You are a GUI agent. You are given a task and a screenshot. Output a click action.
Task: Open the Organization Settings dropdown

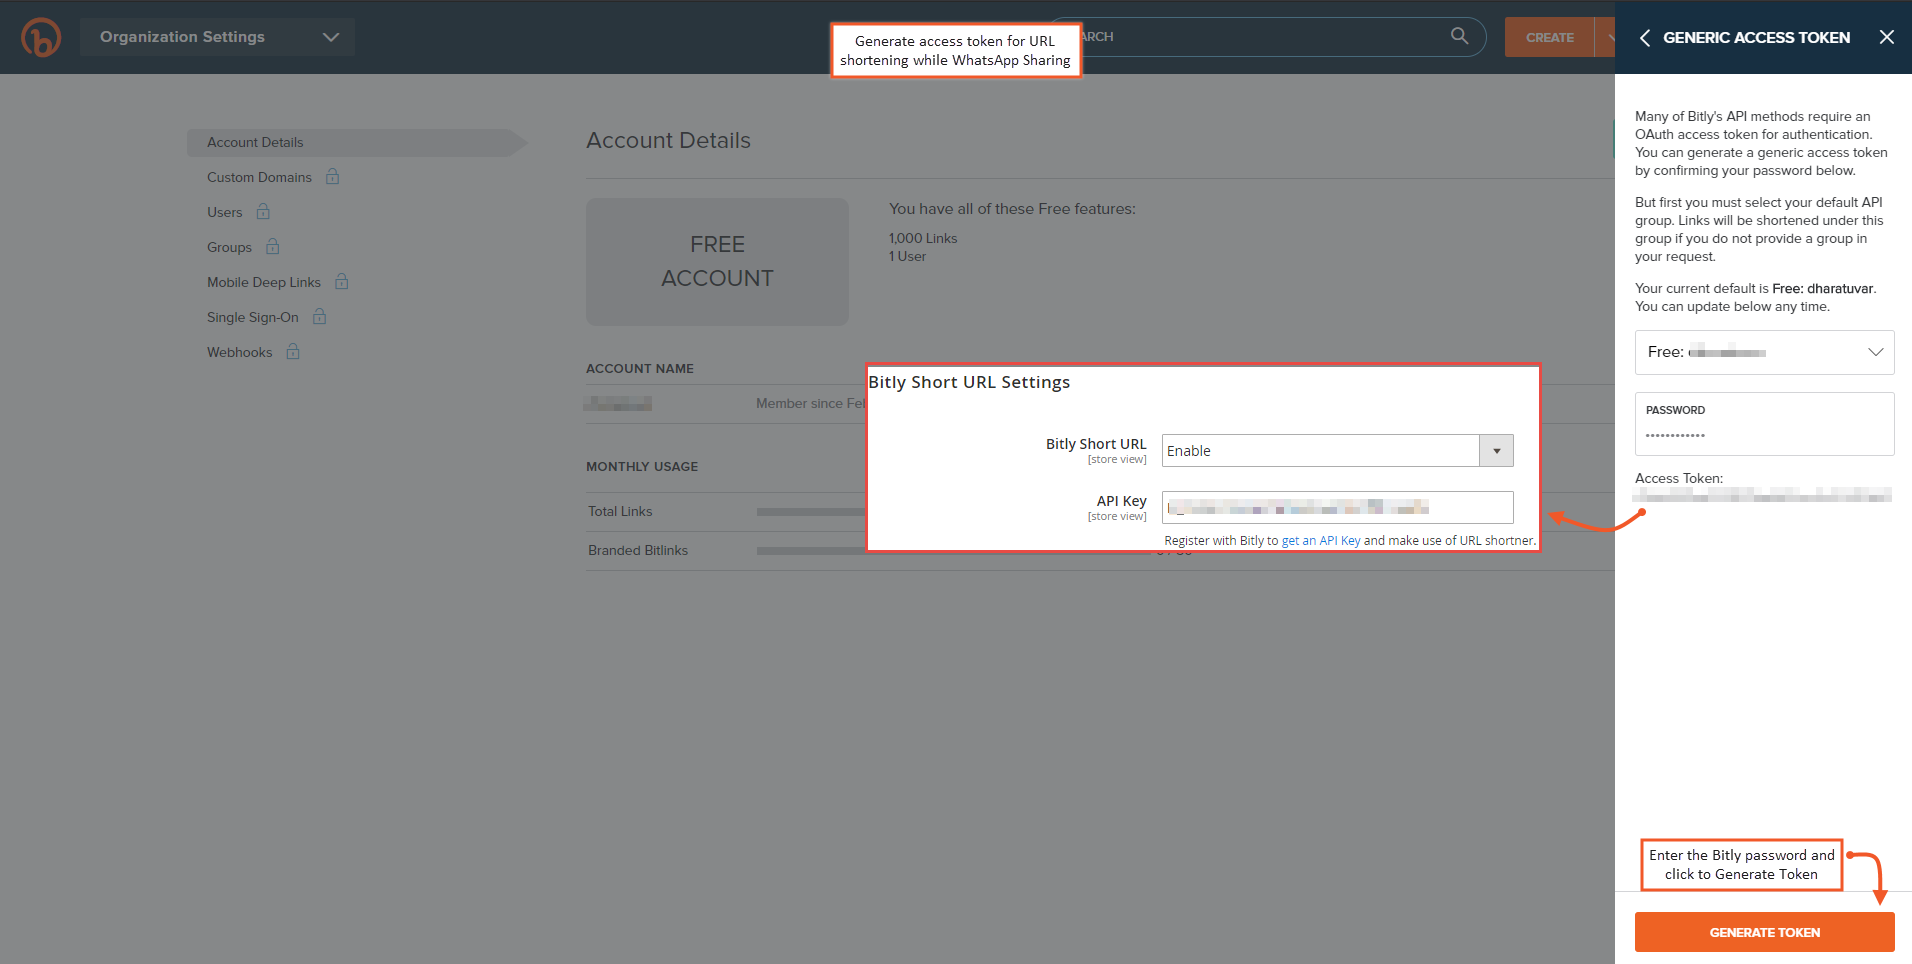tap(217, 37)
